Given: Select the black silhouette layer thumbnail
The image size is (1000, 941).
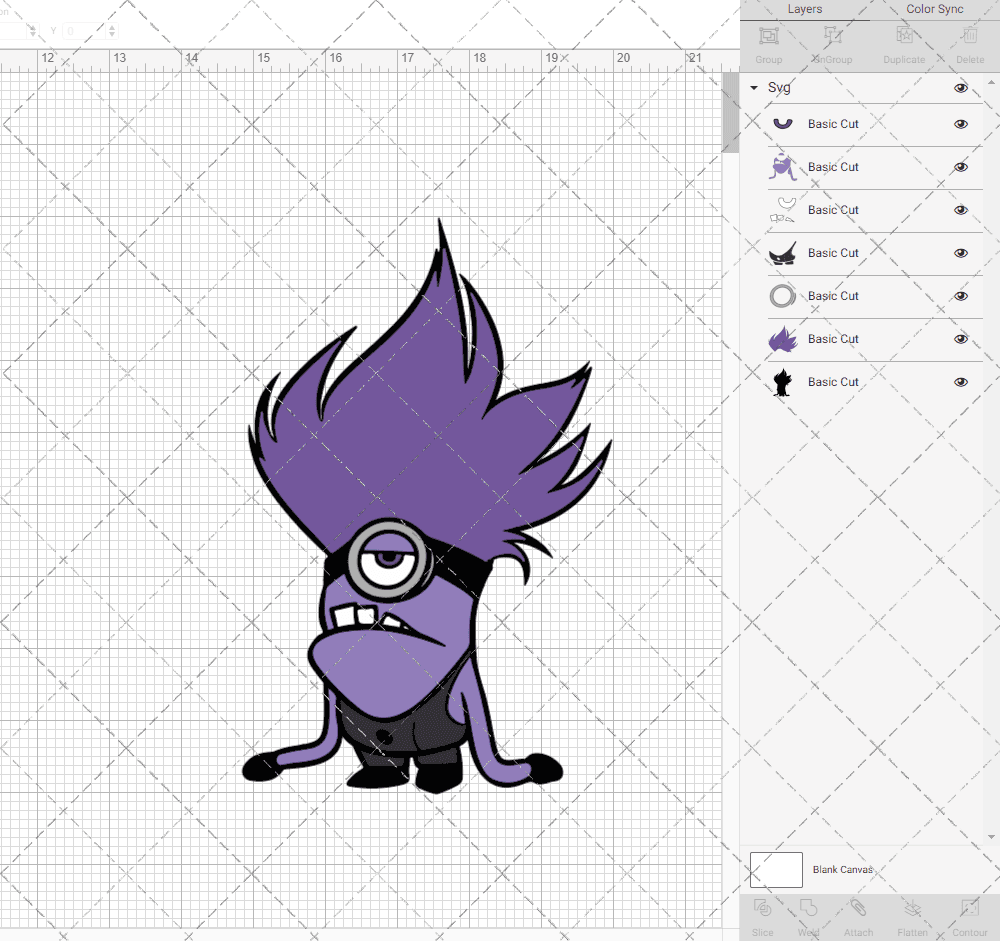Looking at the screenshot, I should 783,382.
